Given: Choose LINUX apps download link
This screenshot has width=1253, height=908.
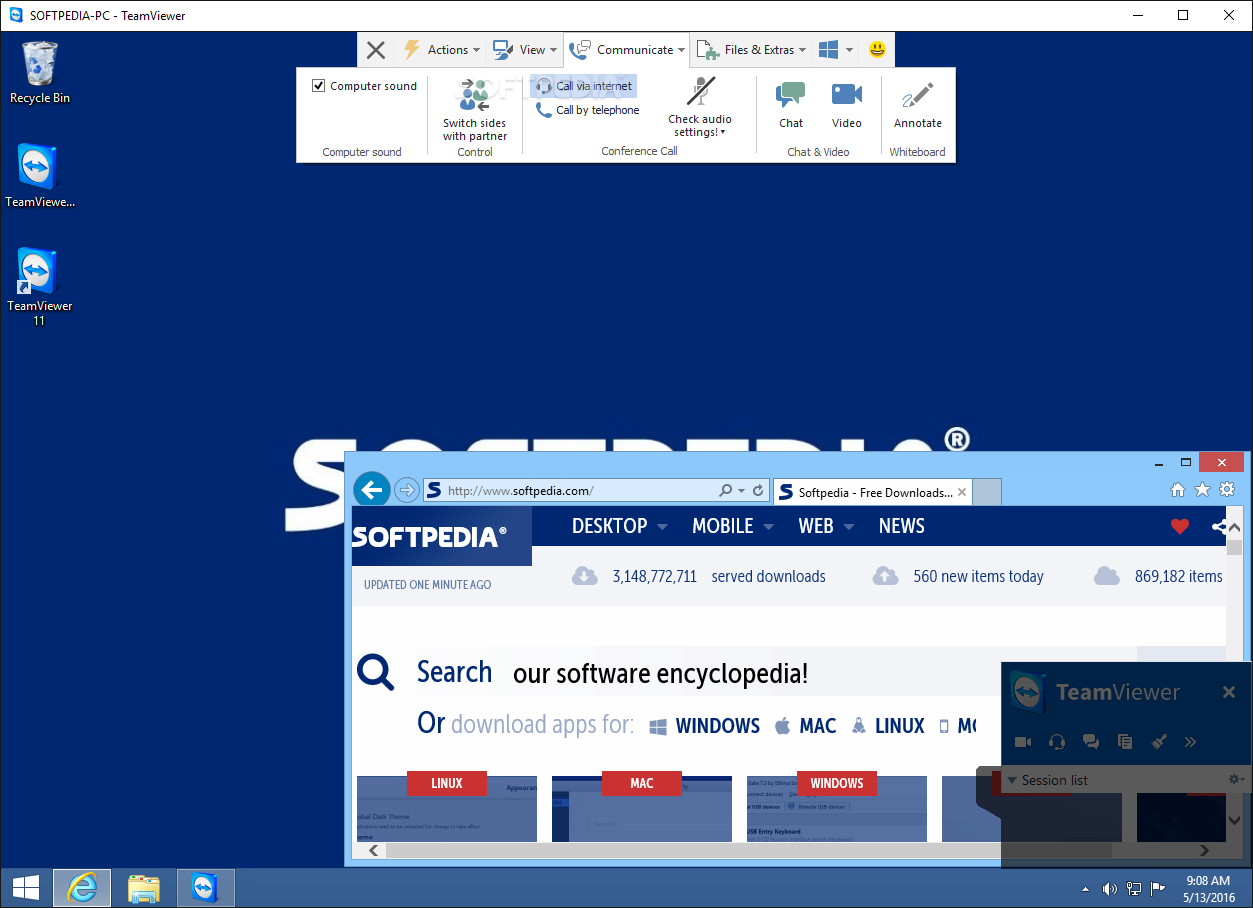Looking at the screenshot, I should click(888, 726).
